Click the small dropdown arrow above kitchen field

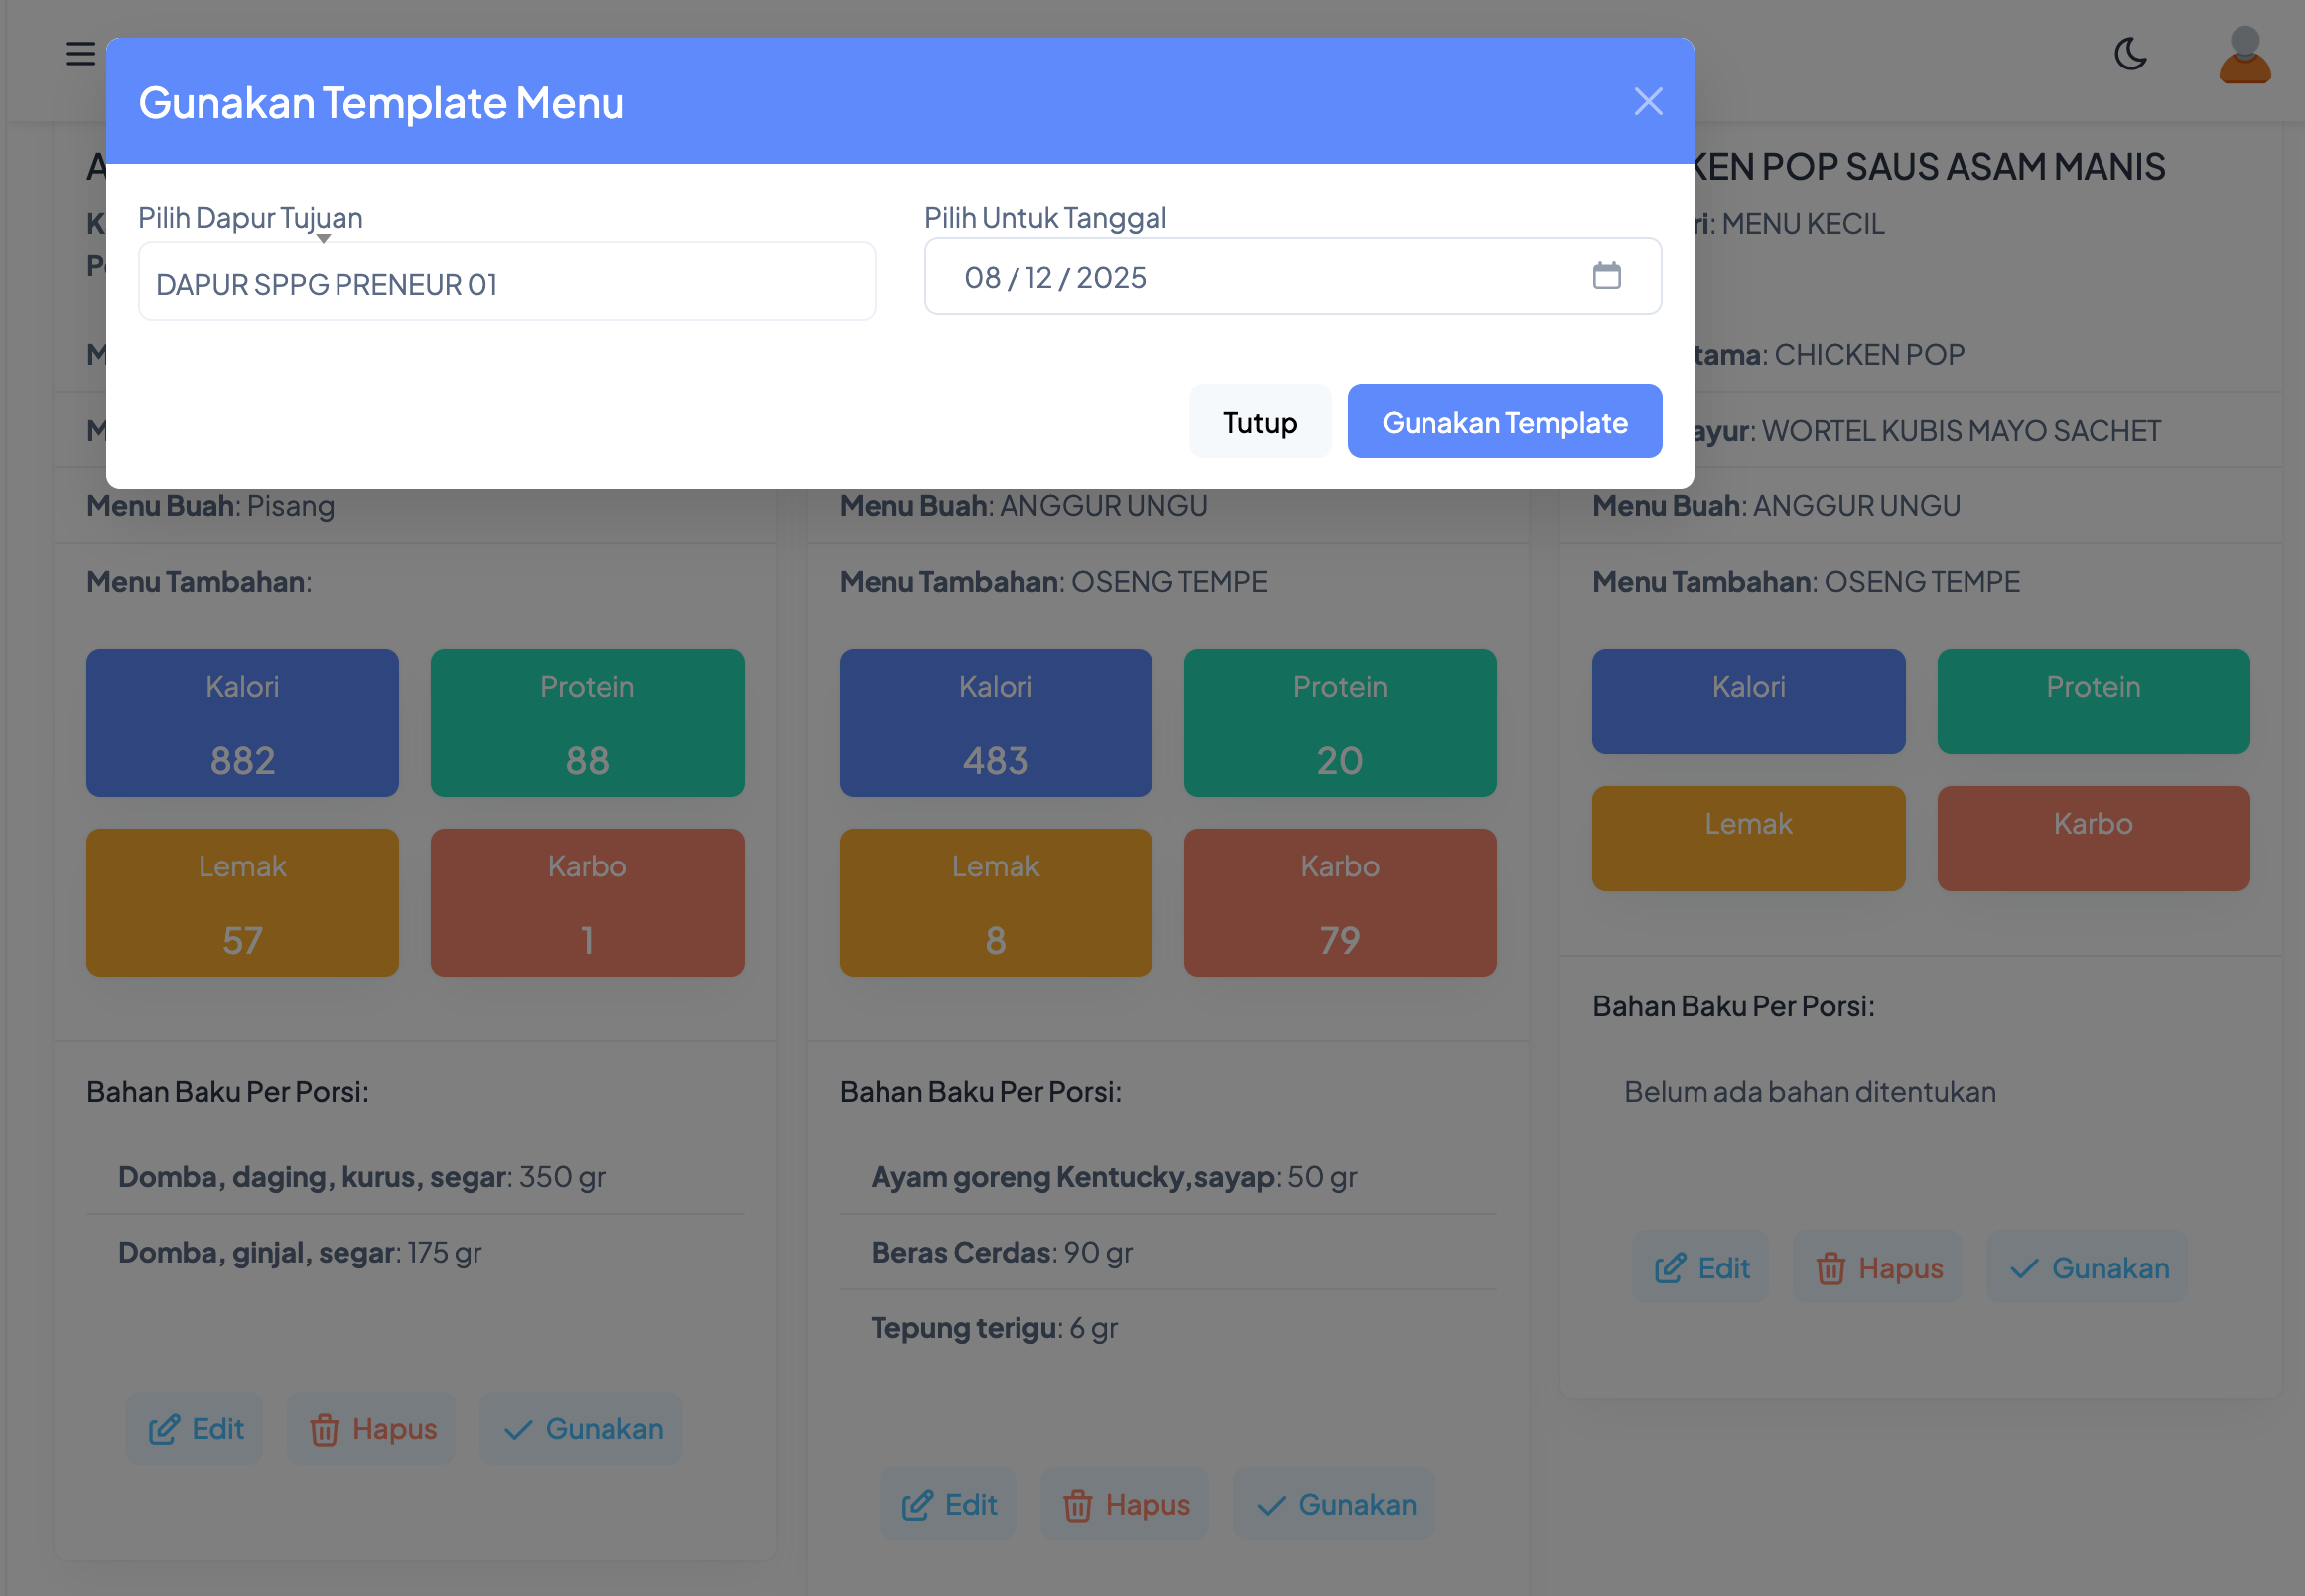click(x=323, y=239)
